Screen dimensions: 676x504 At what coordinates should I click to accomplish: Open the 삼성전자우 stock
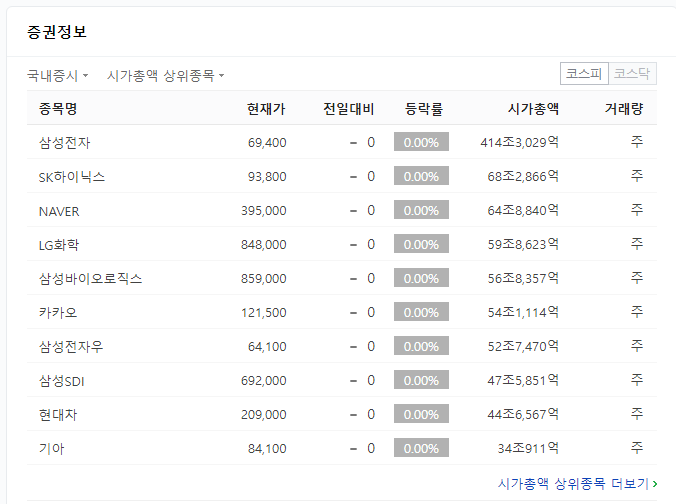coord(71,347)
